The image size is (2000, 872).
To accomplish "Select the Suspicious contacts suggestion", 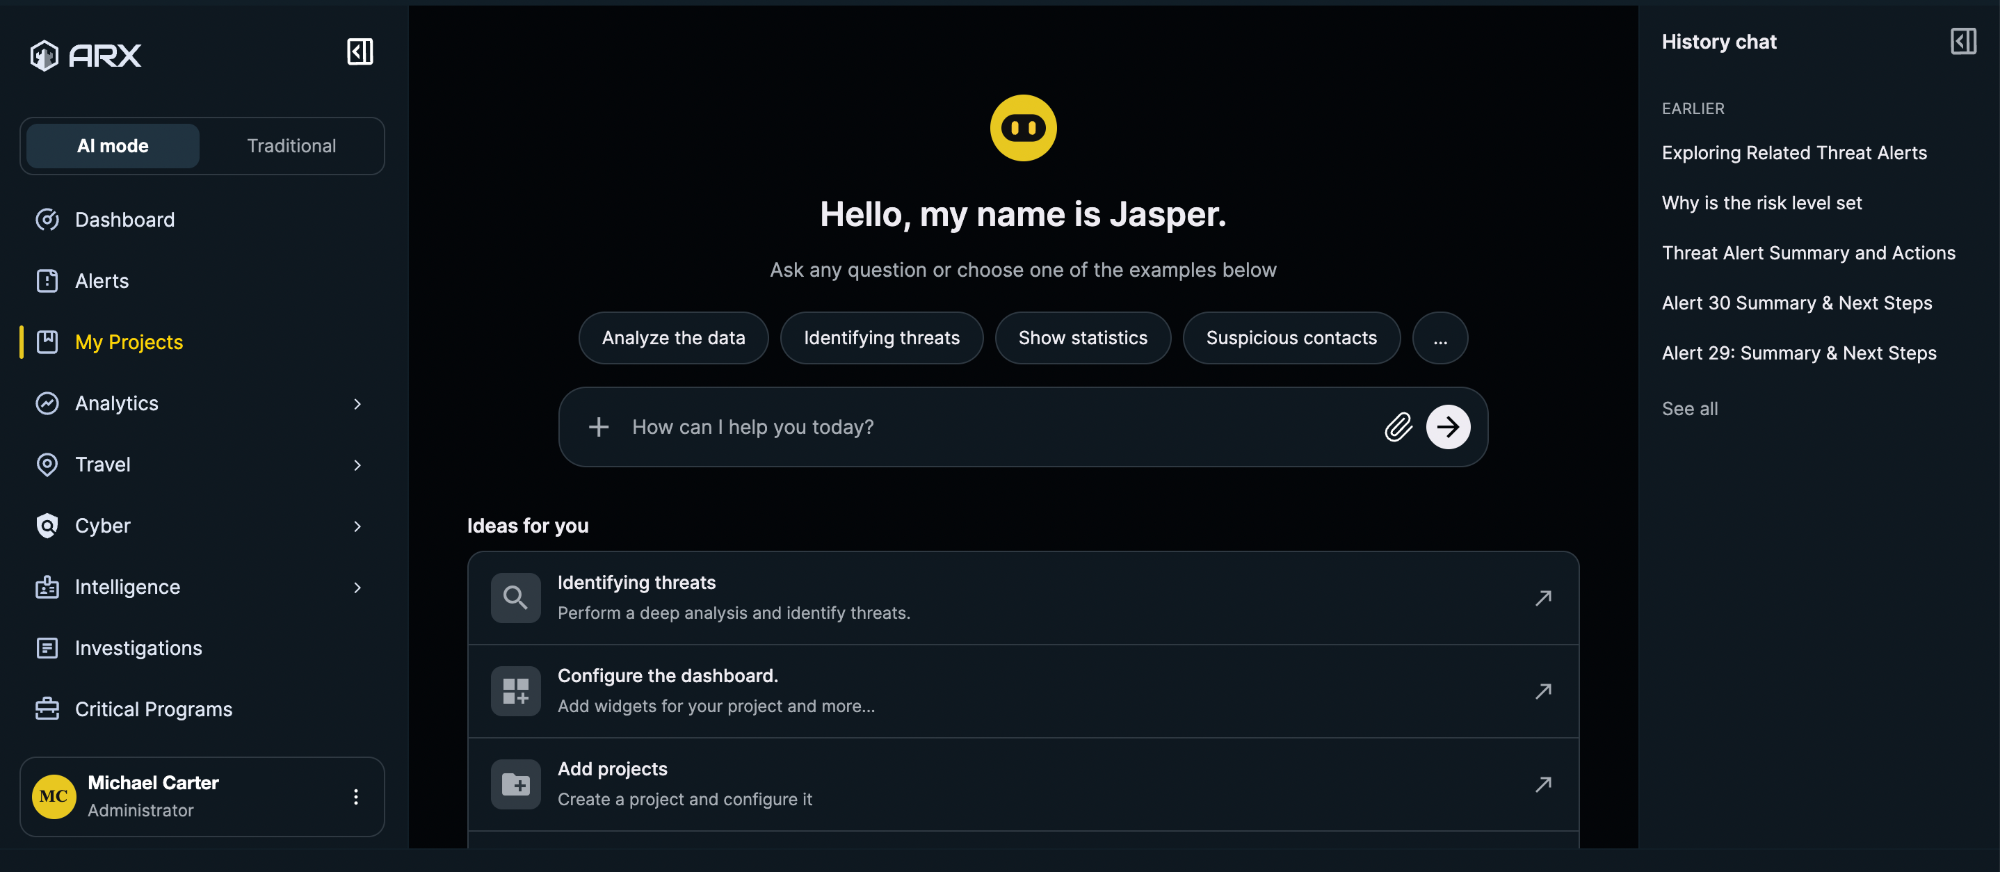I will tap(1291, 338).
